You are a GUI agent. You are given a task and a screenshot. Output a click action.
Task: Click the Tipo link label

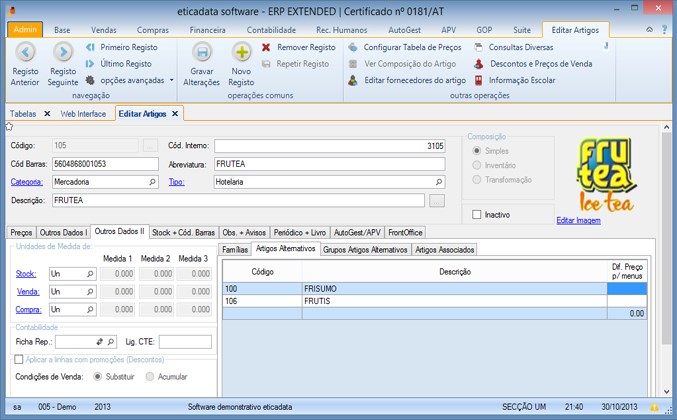176,182
